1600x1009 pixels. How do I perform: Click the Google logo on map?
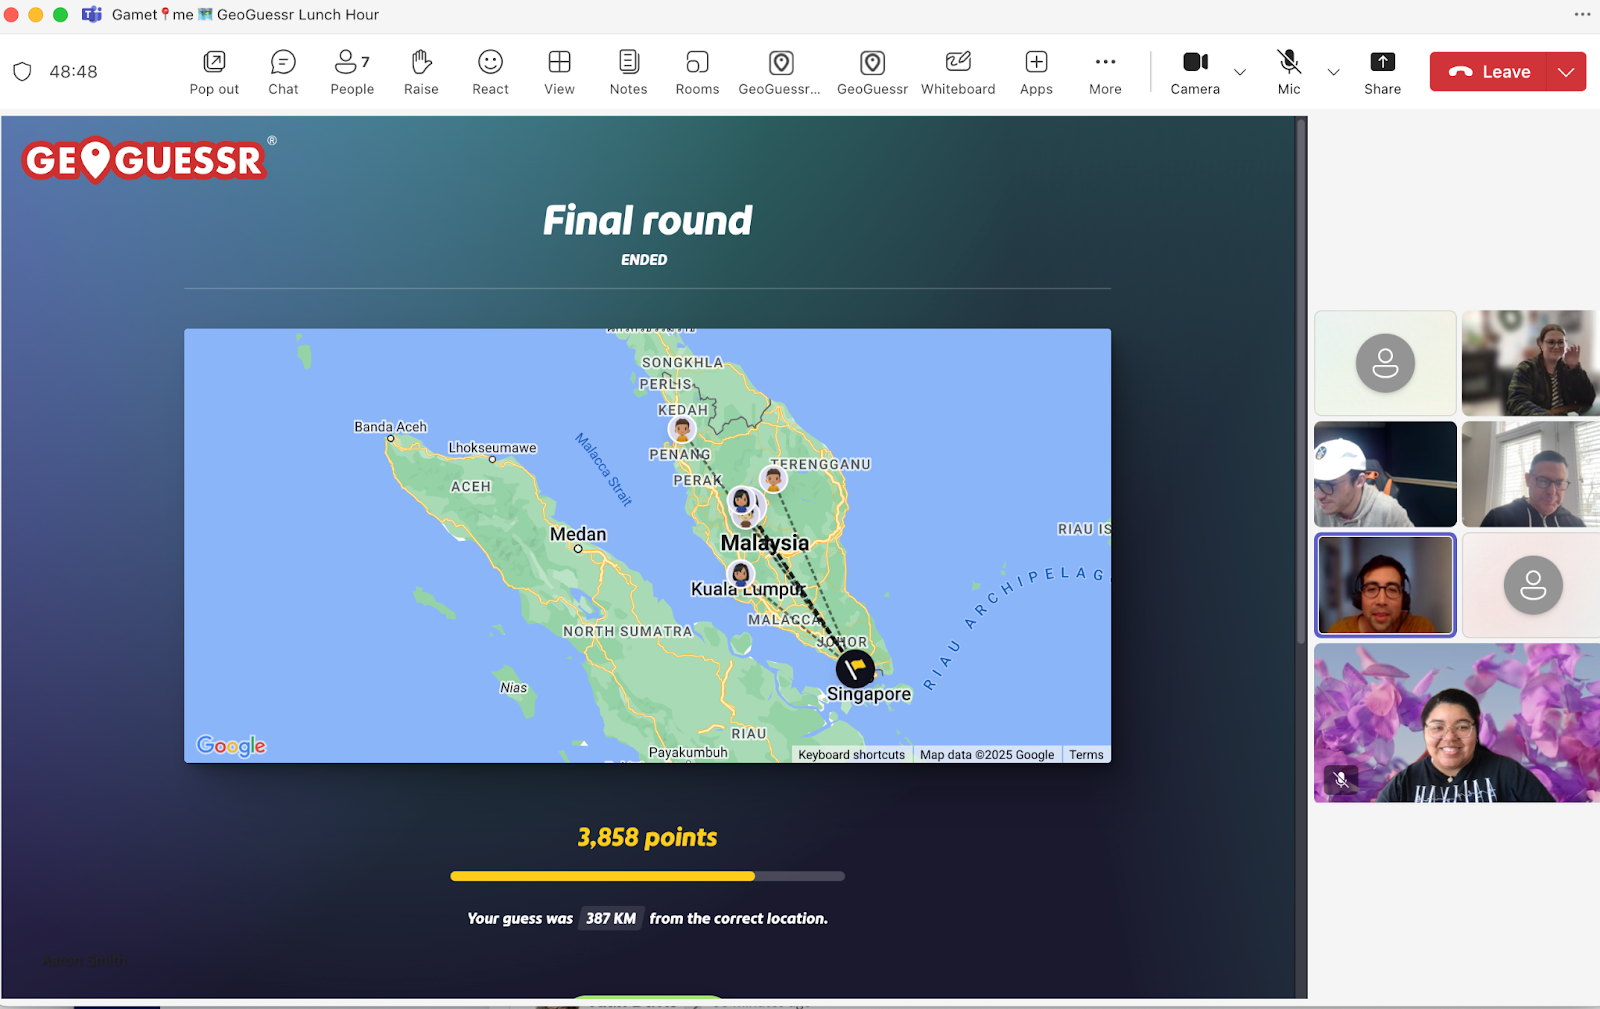(x=231, y=745)
